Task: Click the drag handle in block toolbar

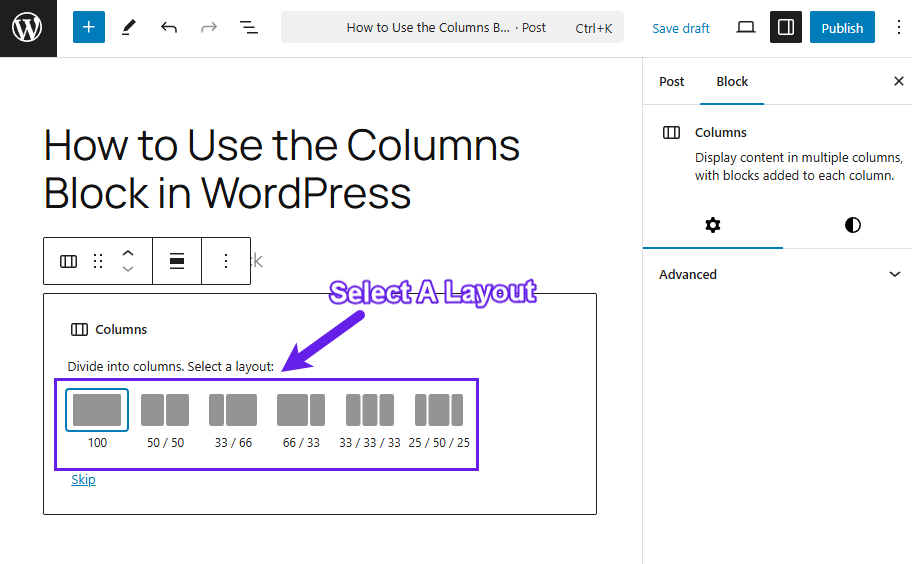Action: point(98,261)
